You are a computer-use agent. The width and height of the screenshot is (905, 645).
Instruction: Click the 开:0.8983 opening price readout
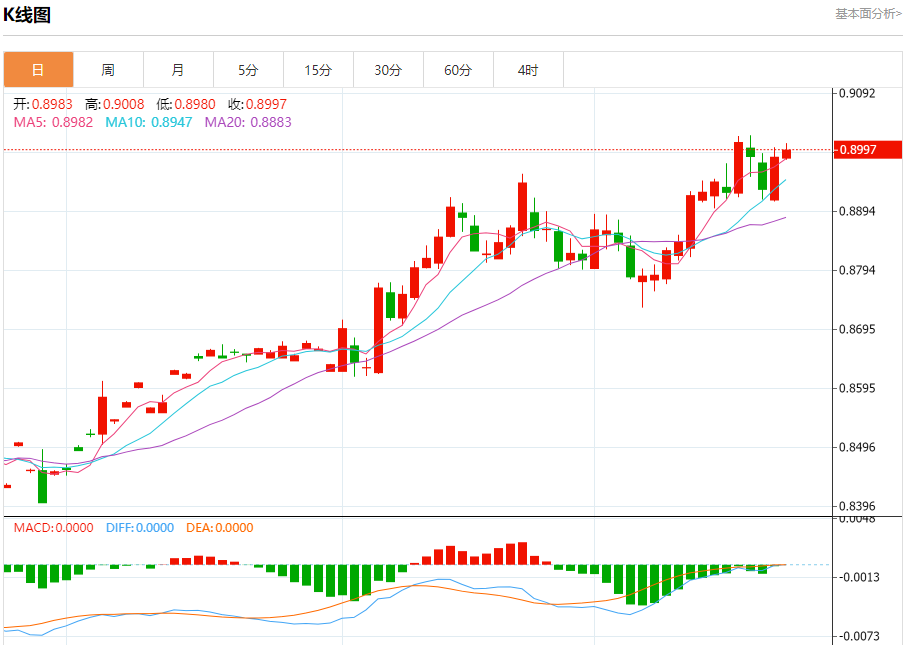44,104
